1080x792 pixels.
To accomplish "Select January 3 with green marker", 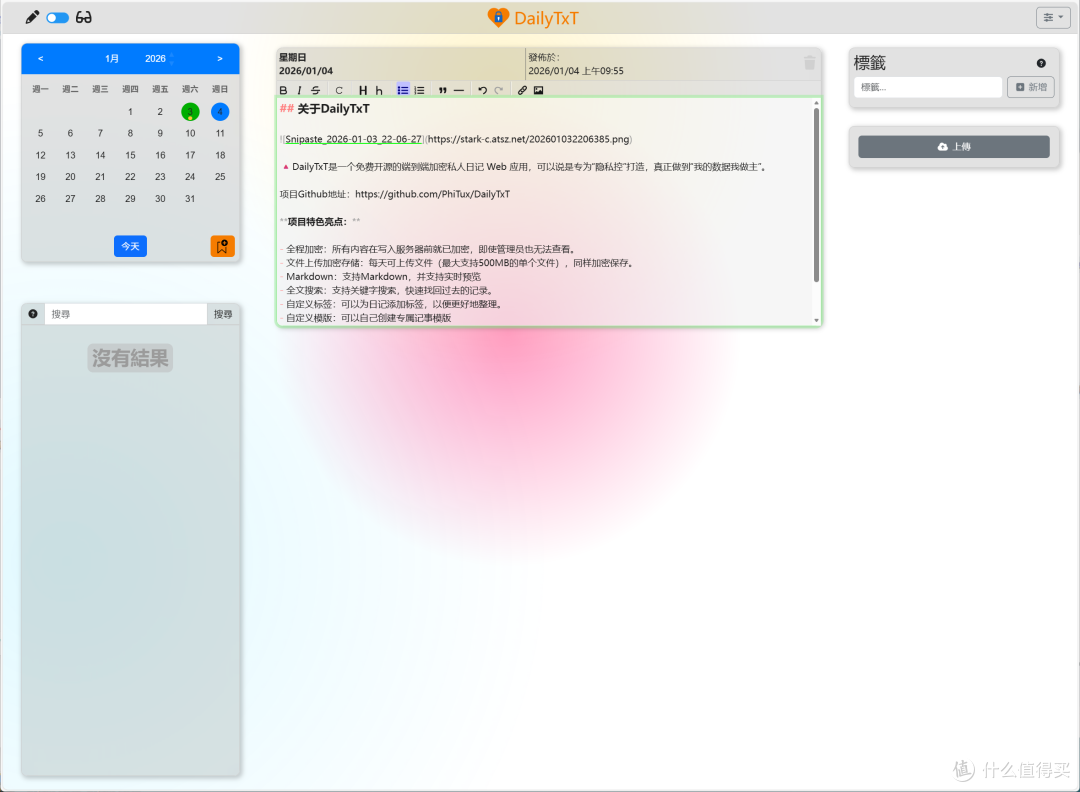I will click(x=190, y=112).
